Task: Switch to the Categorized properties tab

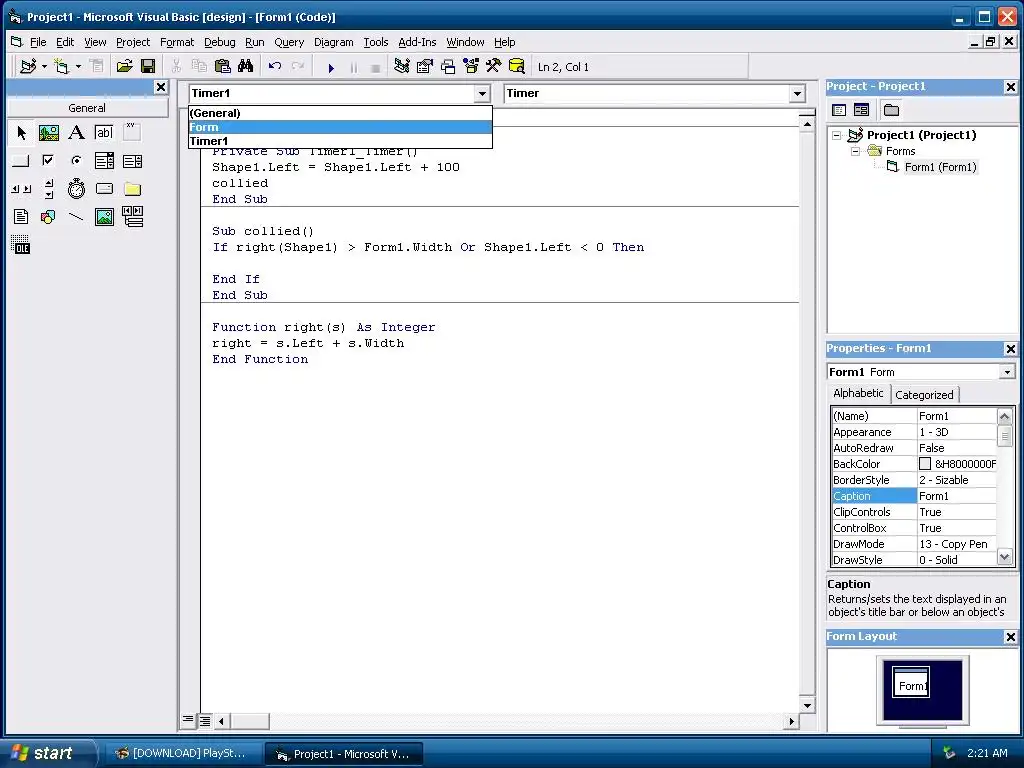Action: pyautogui.click(x=924, y=395)
